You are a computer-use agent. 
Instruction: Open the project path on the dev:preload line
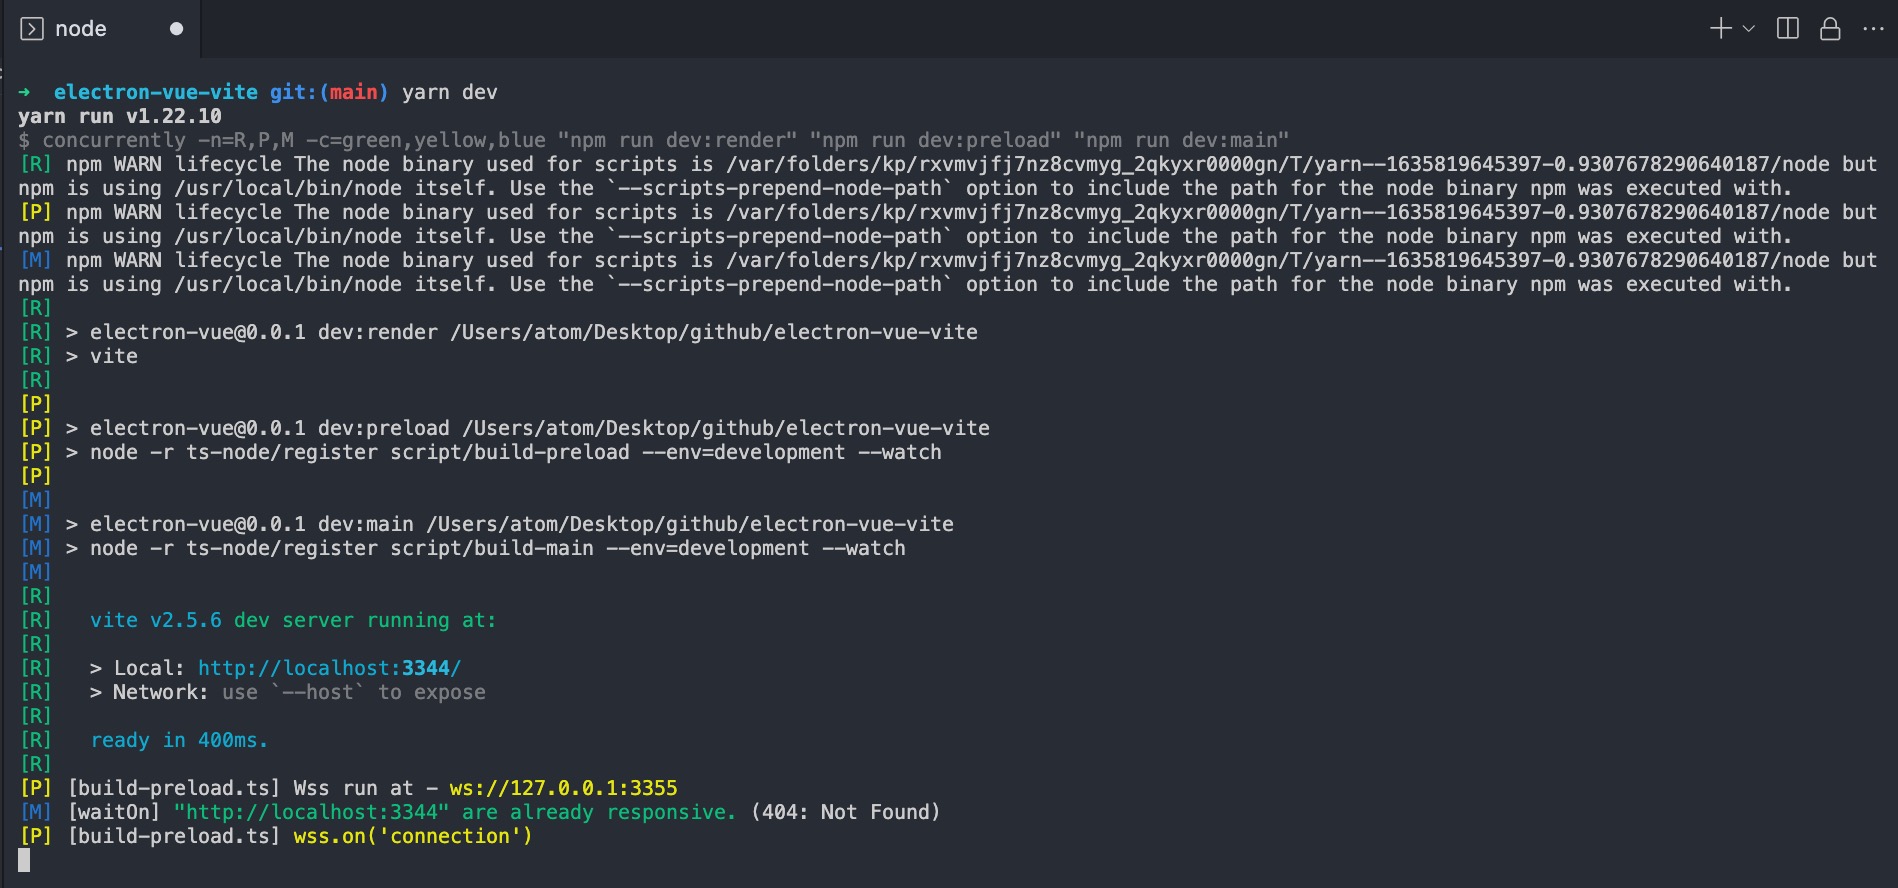[725, 428]
